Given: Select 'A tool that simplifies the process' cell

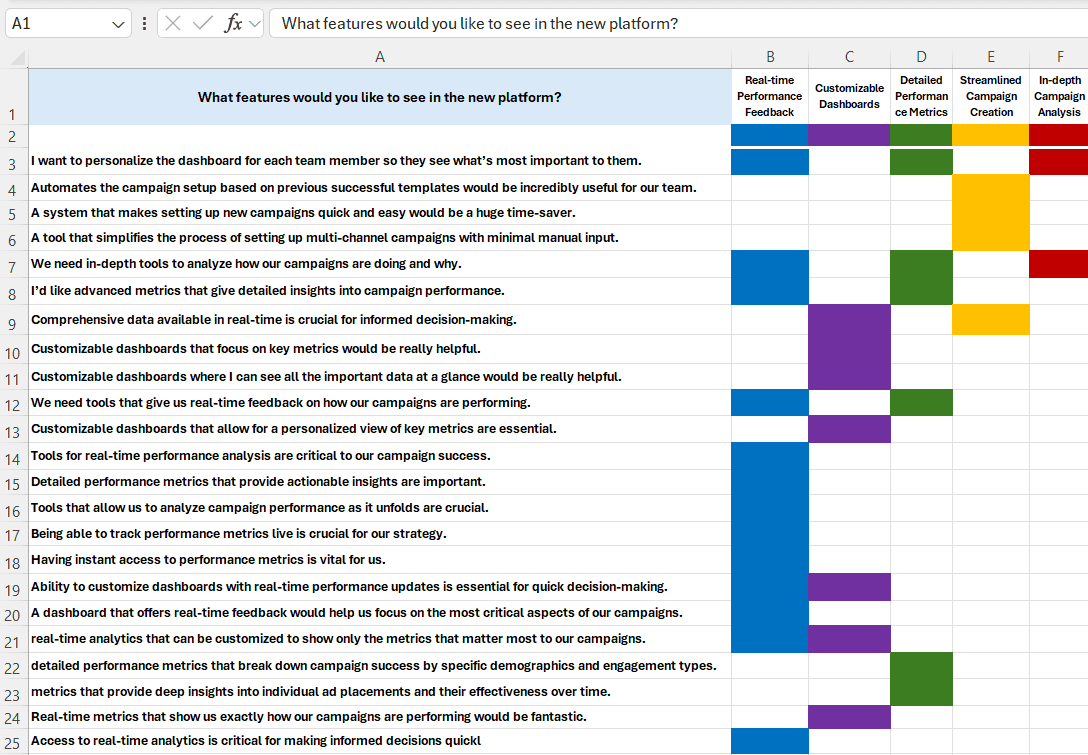Looking at the screenshot, I should point(380,237).
